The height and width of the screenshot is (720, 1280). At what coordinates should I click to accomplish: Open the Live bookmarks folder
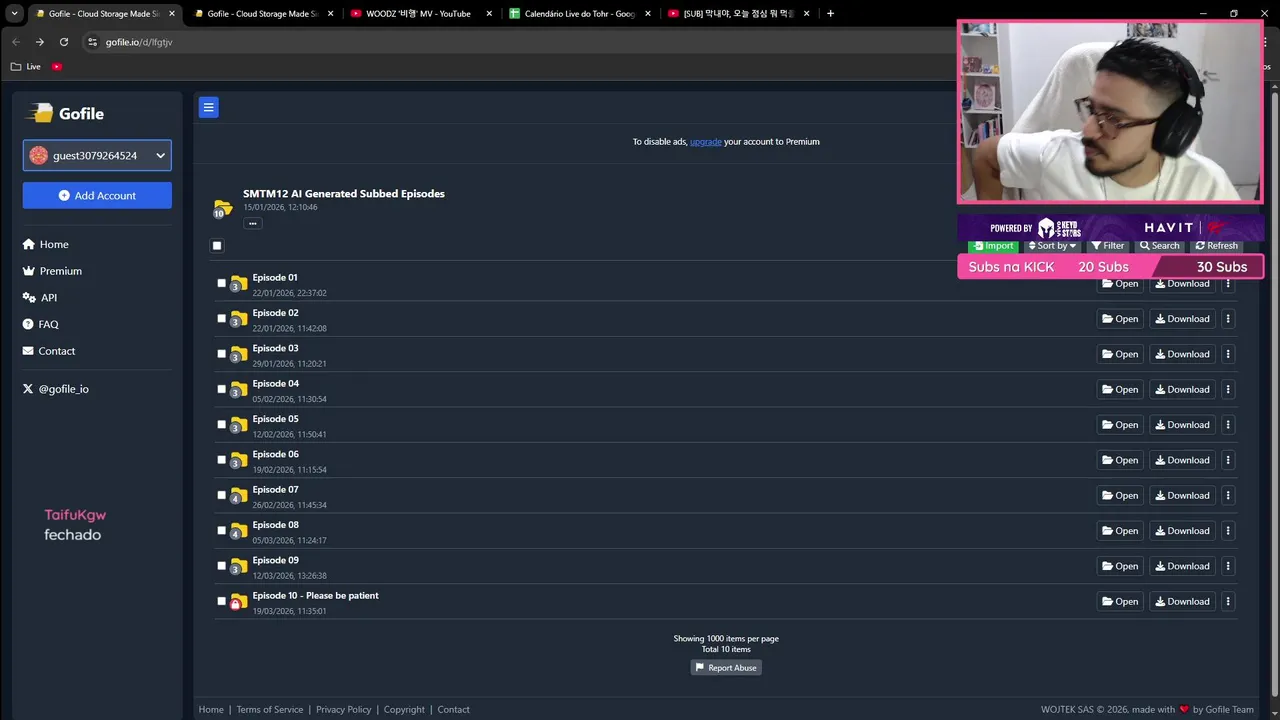(x=26, y=67)
